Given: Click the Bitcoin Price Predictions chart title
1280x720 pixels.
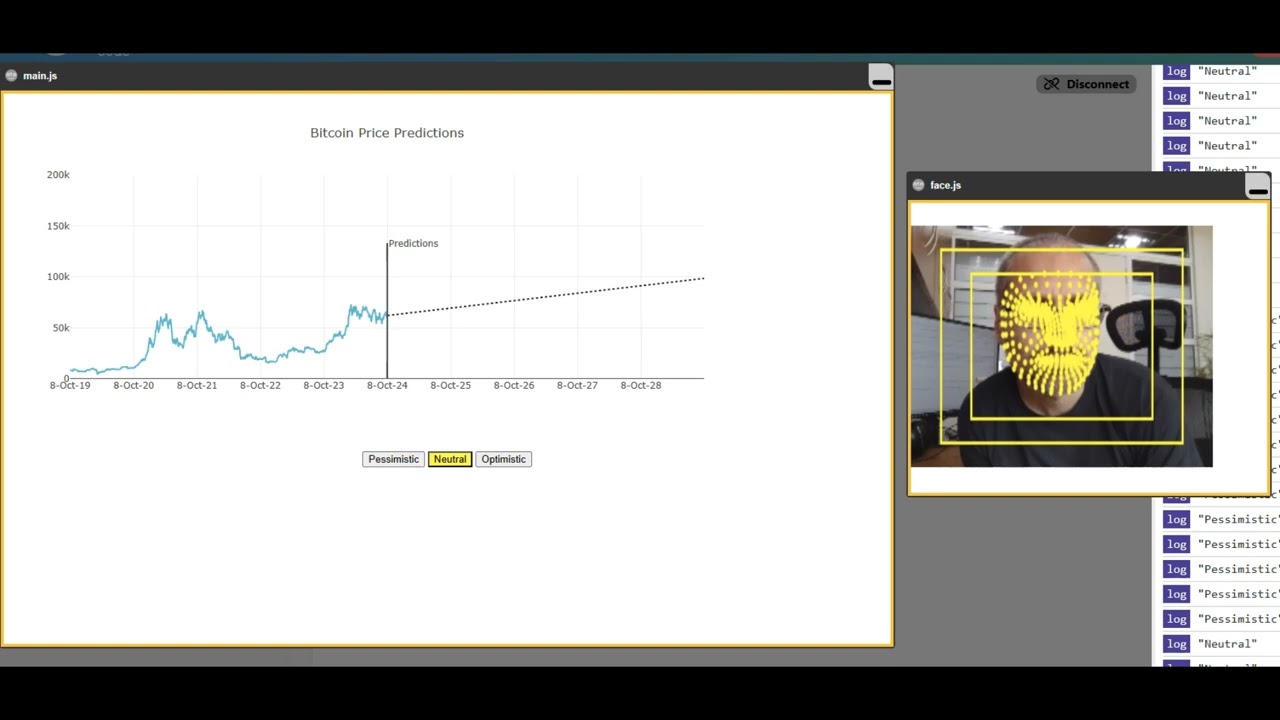Looking at the screenshot, I should click(x=387, y=132).
